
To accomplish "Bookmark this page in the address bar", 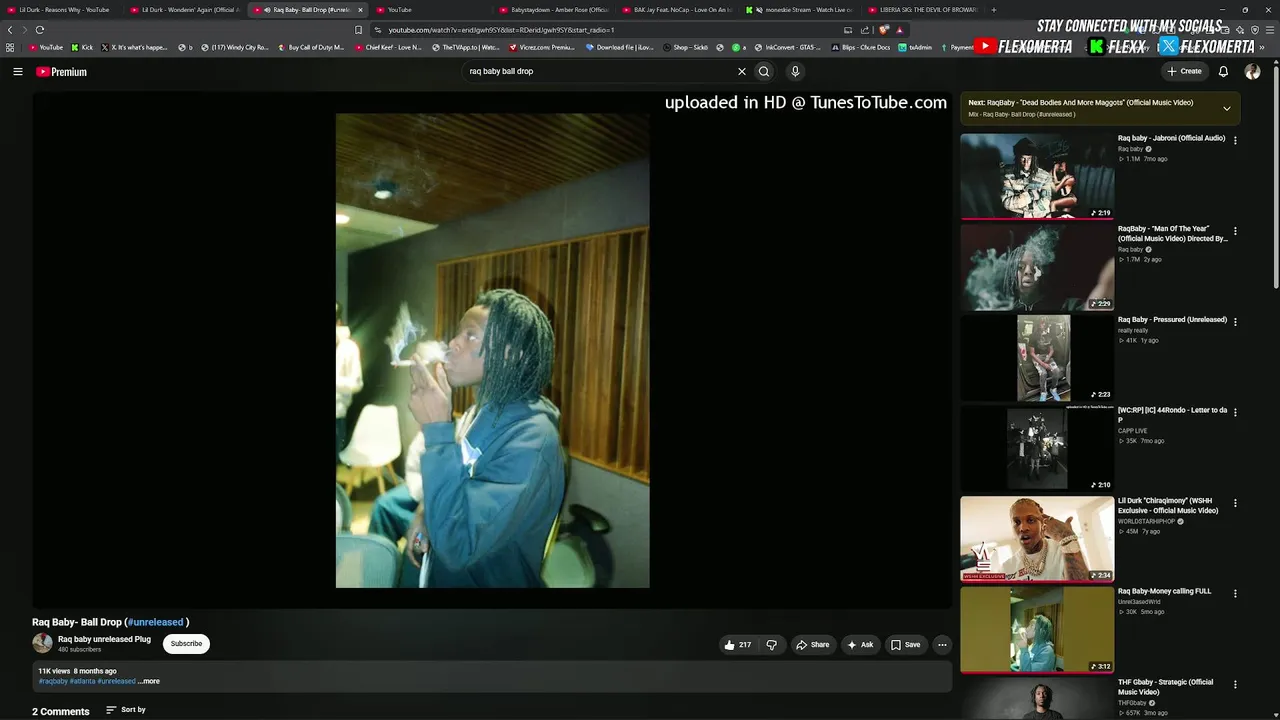I will [359, 30].
